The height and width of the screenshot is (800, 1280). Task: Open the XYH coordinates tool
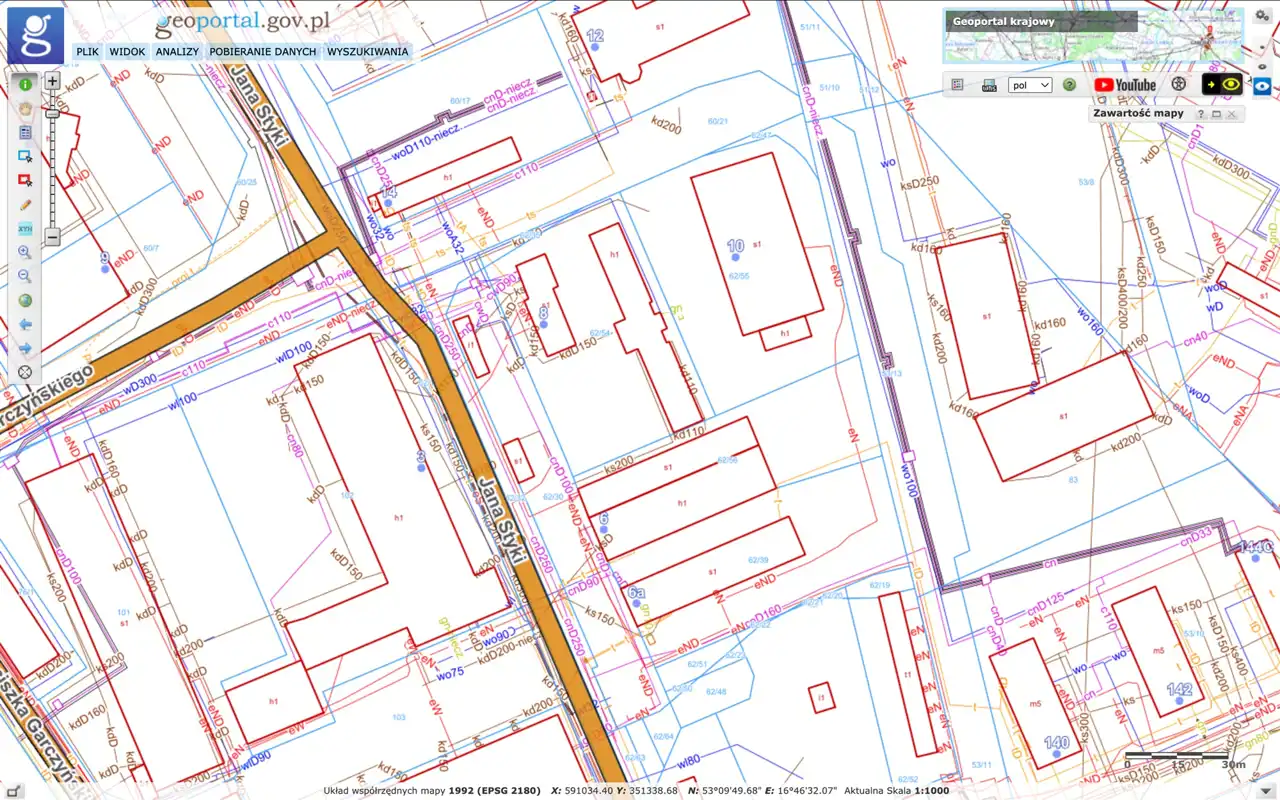(25, 228)
